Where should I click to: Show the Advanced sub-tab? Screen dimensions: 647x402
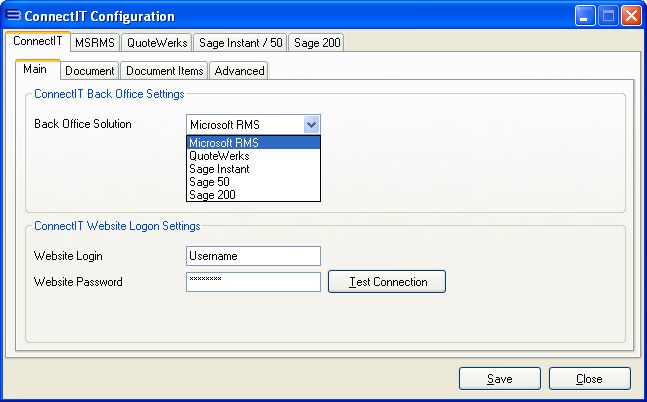(239, 71)
